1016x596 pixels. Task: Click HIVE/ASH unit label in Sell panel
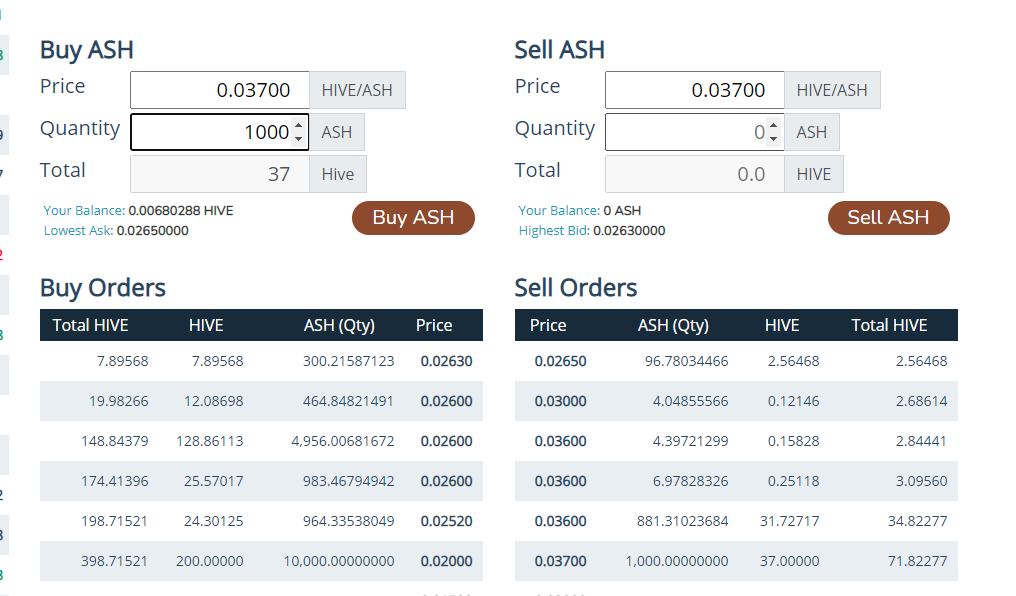[832, 90]
